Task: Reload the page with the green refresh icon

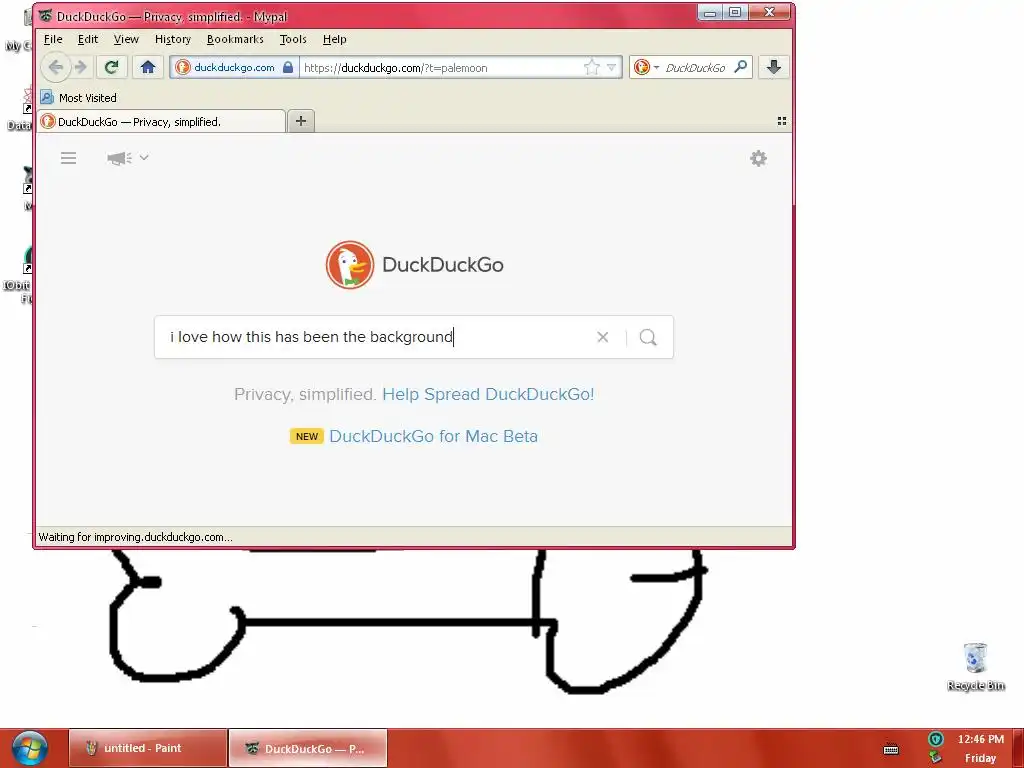Action: point(112,67)
